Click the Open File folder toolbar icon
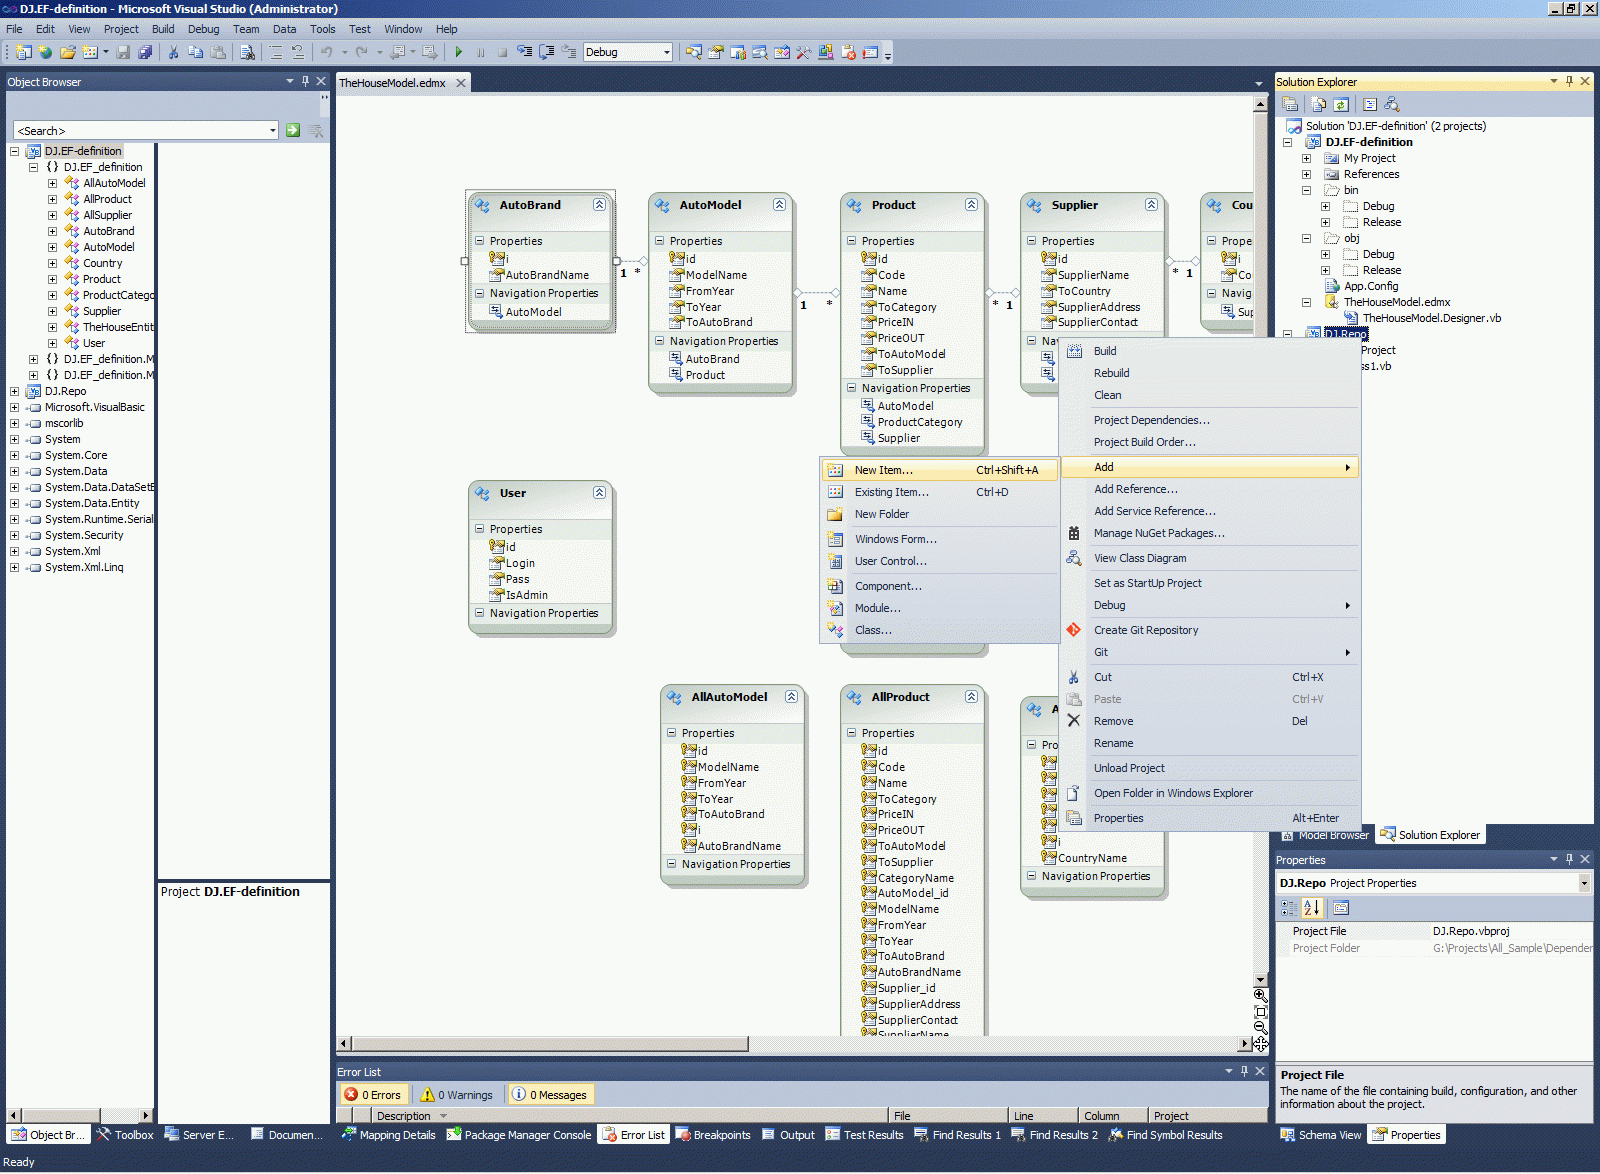The image size is (1600, 1174). pyautogui.click(x=68, y=52)
